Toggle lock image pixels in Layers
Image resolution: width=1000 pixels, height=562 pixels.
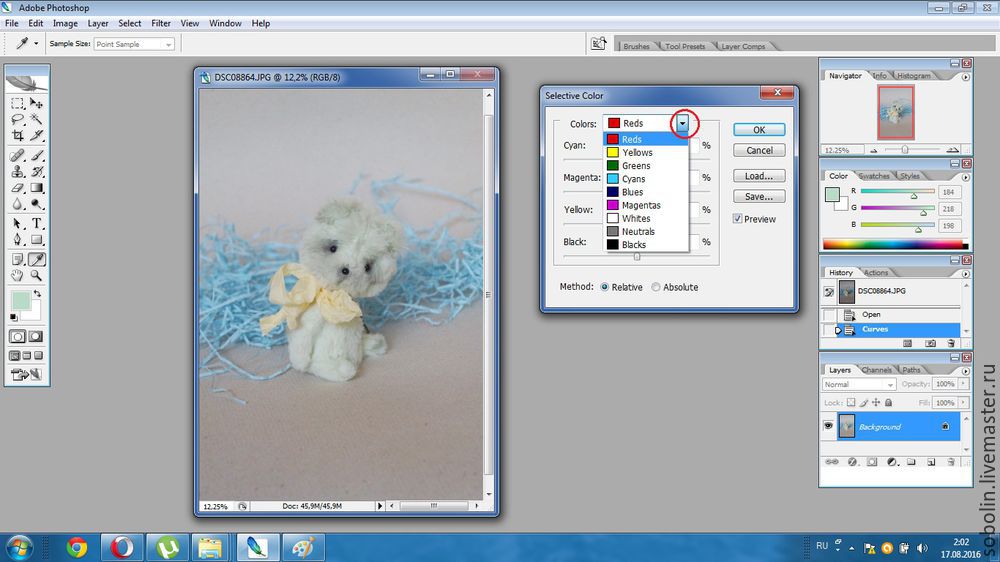864,403
